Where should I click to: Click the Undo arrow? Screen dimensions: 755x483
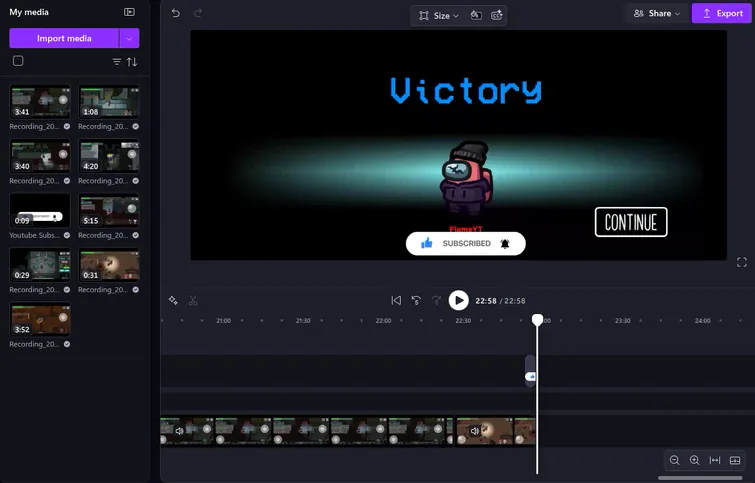click(x=176, y=13)
